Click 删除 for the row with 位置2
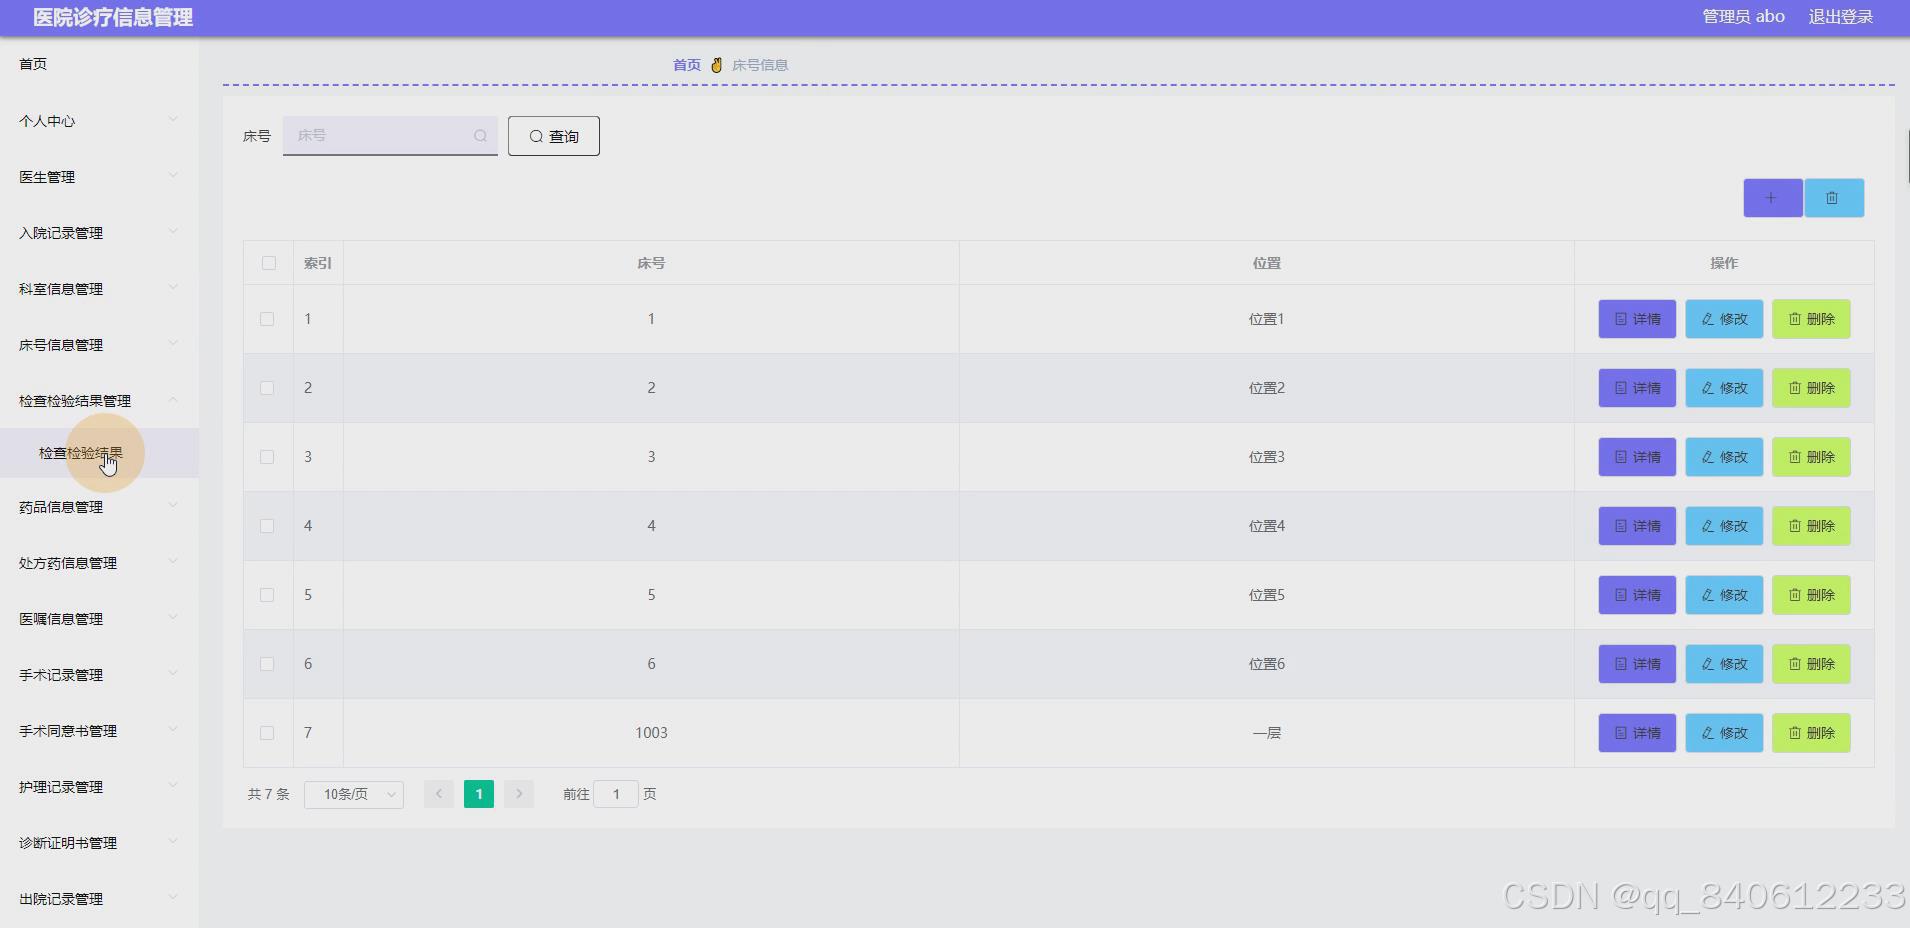 [x=1811, y=388]
